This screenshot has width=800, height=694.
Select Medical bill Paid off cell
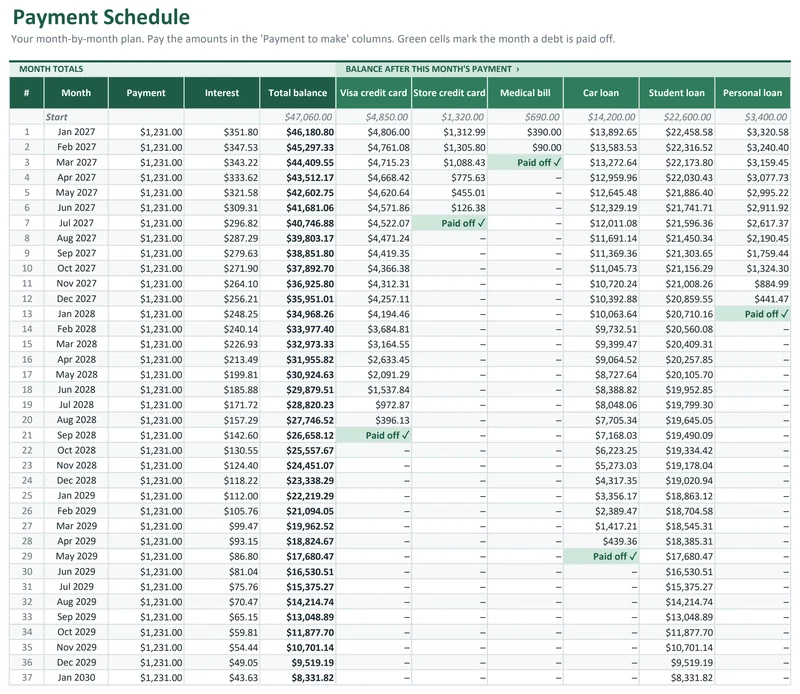[x=525, y=162]
